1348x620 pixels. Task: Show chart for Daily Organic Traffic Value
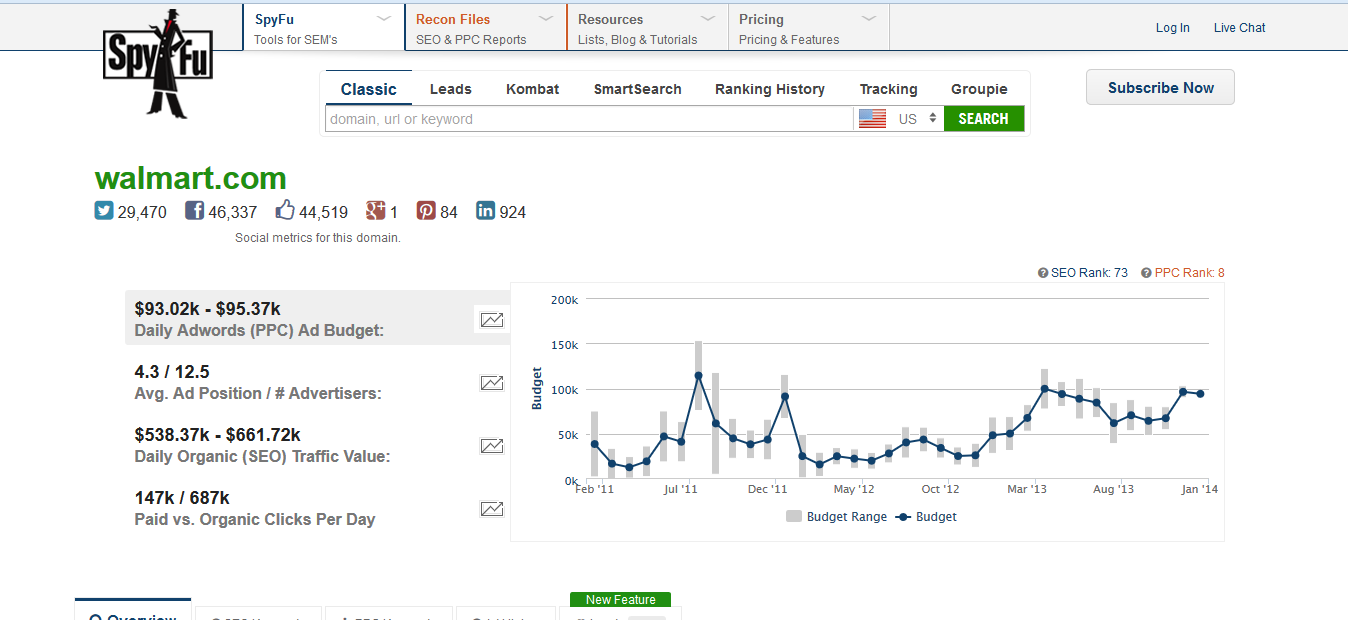[491, 446]
